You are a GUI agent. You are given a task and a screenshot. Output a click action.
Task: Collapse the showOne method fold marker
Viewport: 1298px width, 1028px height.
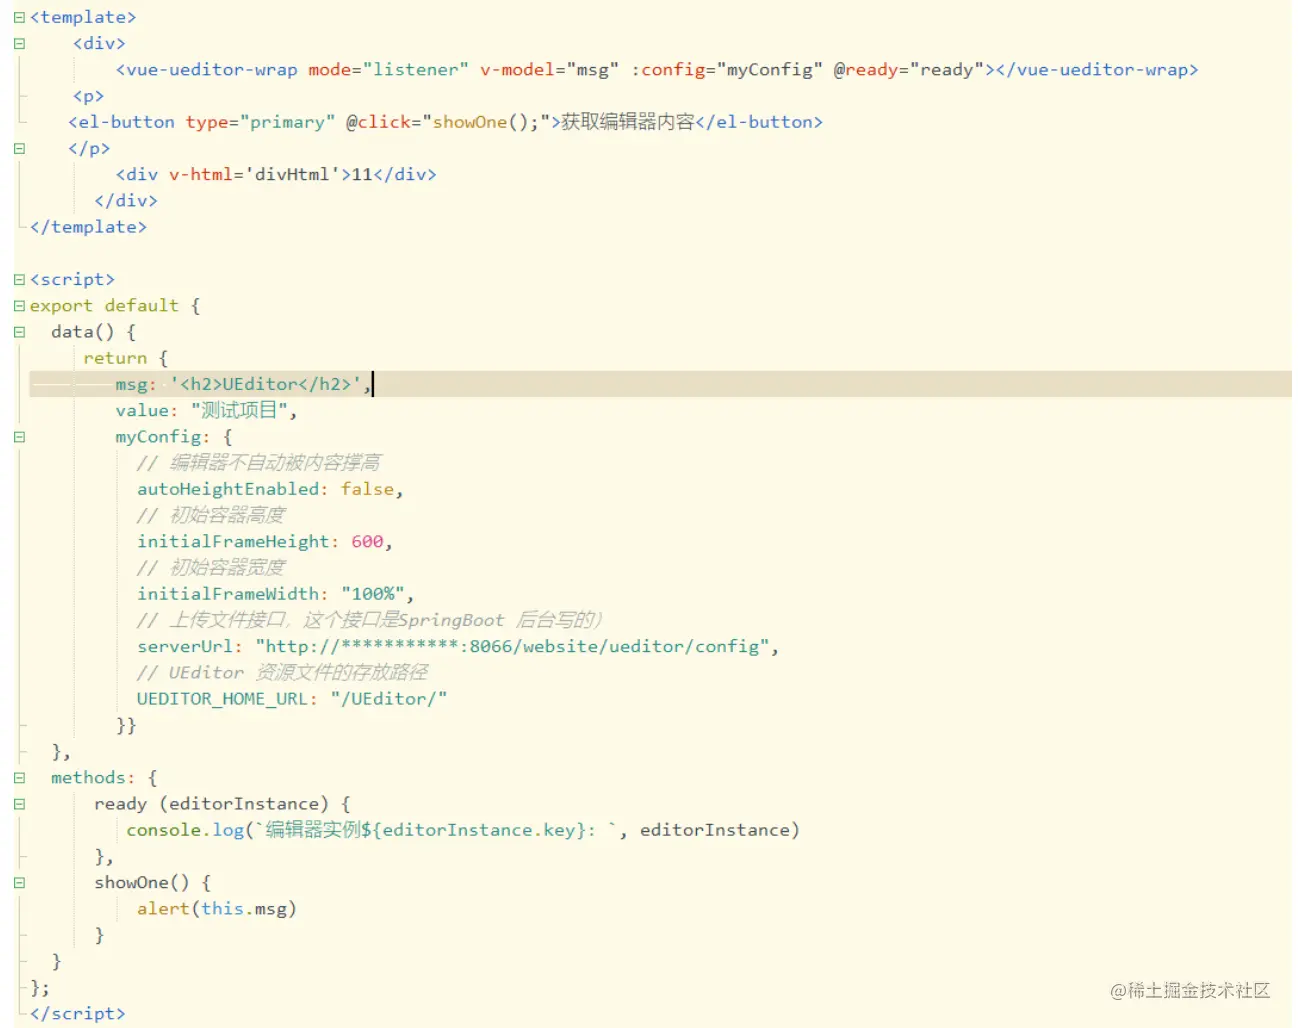click(x=19, y=883)
